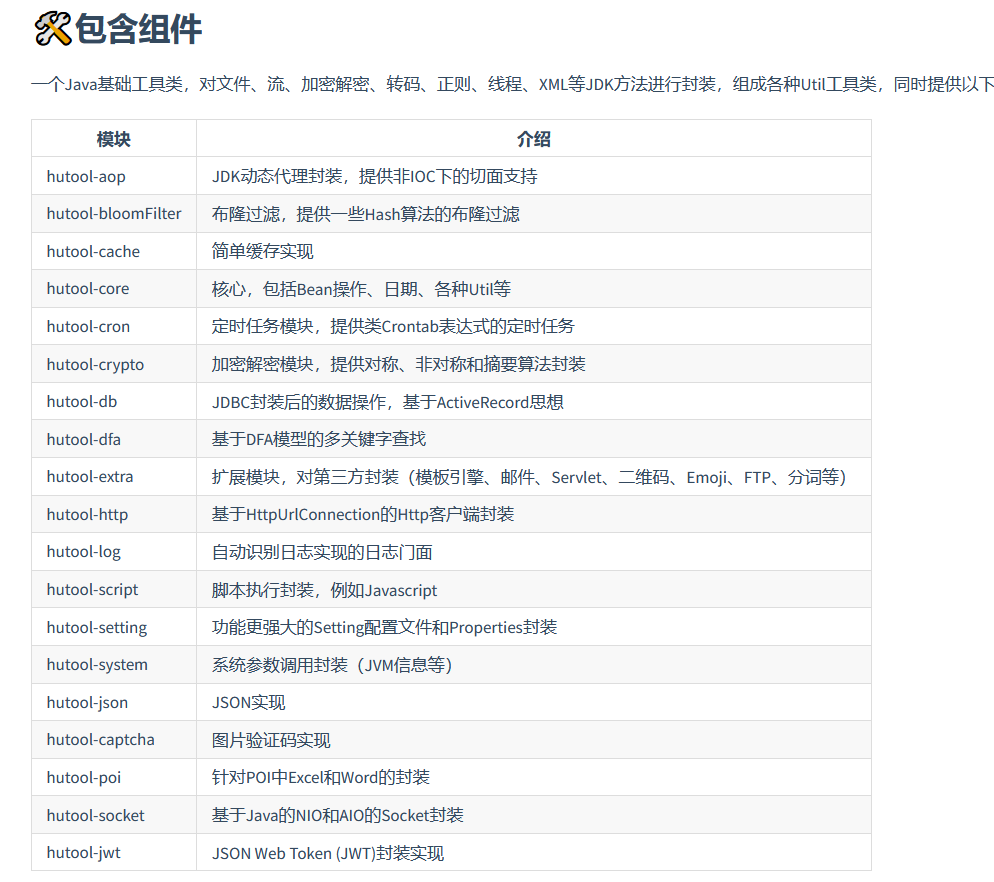Screen dimensions: 994x882
Task: Click the hutool-json module name
Action: point(87,702)
